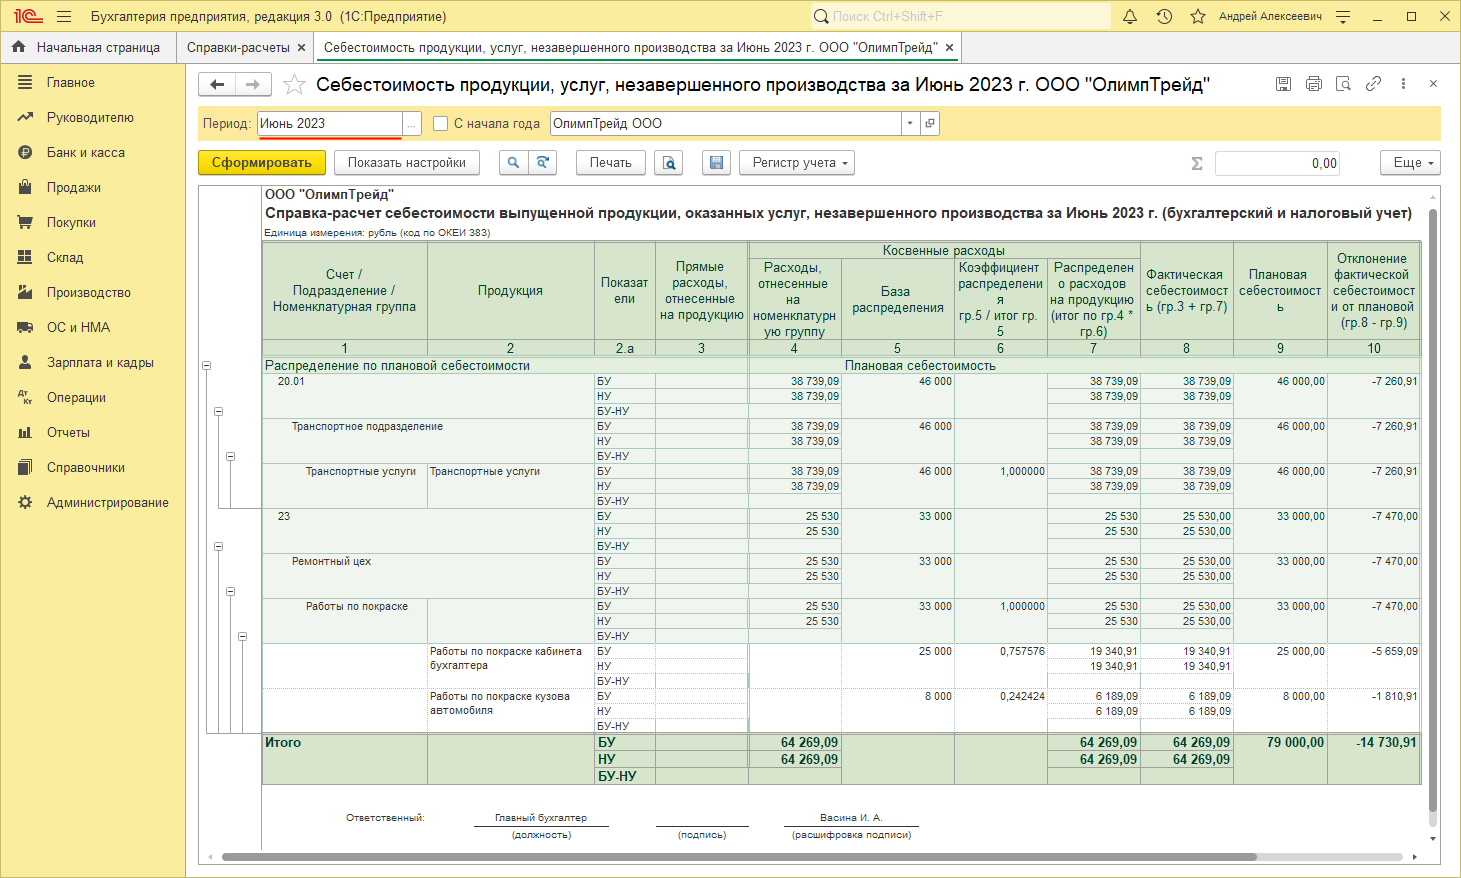Click the 'Период' input field
The image size is (1461, 878).
tap(330, 124)
